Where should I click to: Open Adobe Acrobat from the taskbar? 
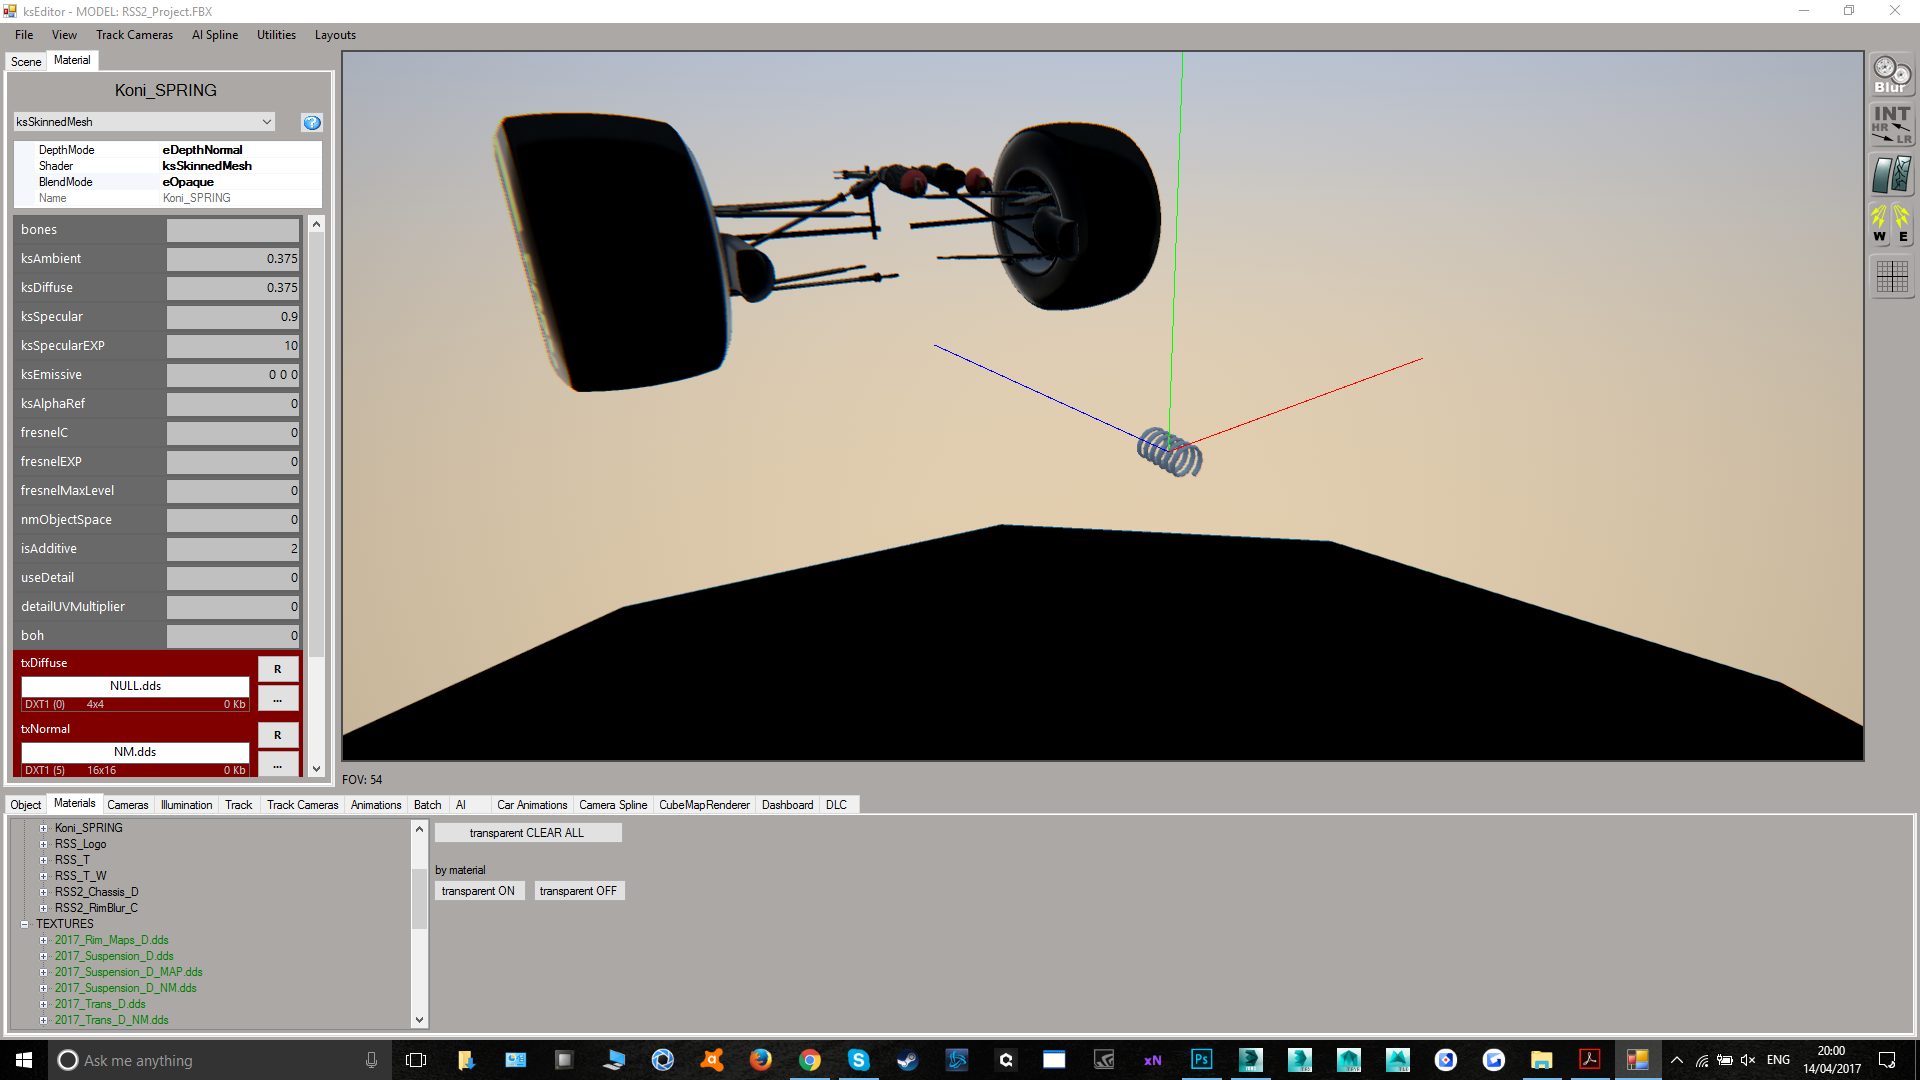pyautogui.click(x=1590, y=1060)
